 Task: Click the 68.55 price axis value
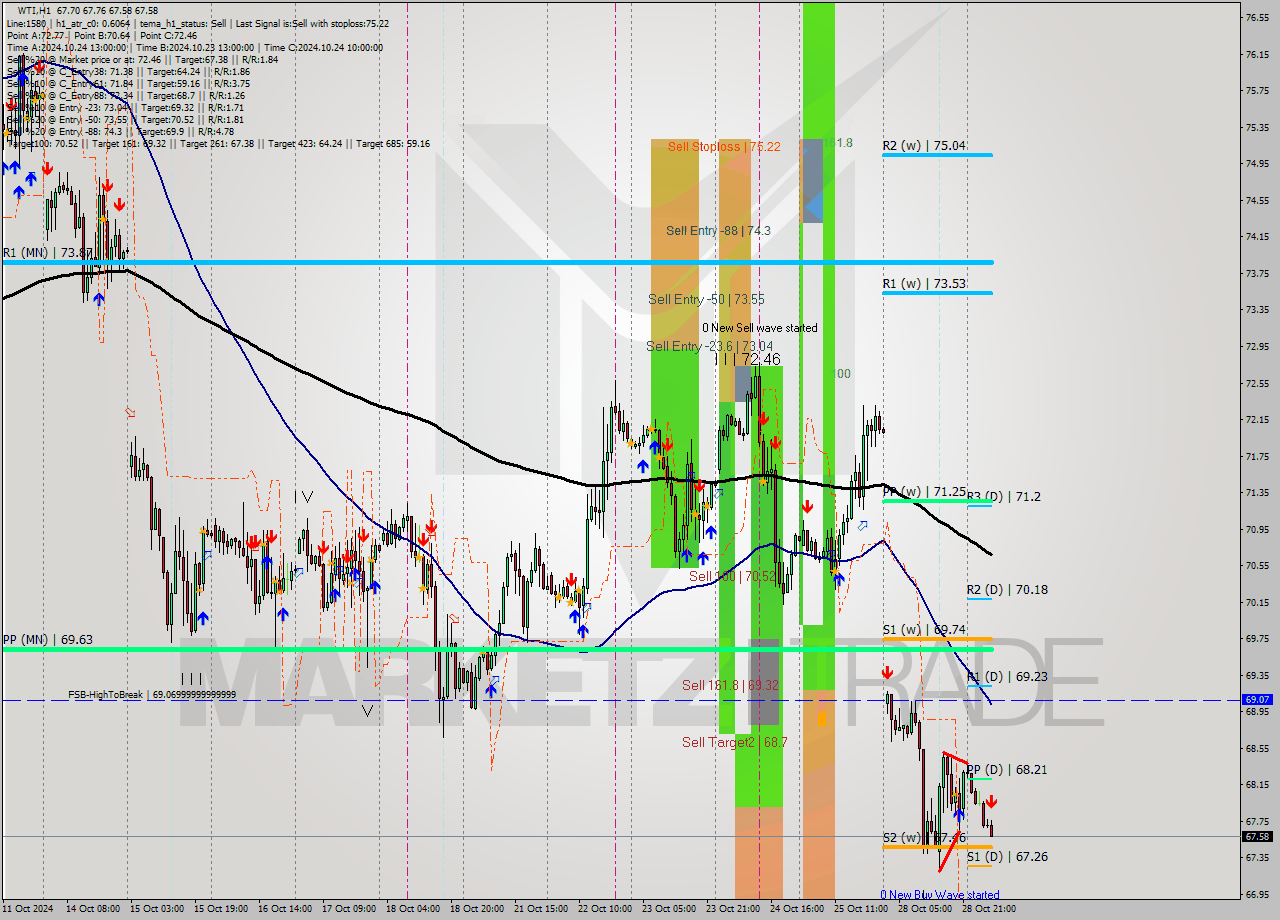[x=1257, y=748]
